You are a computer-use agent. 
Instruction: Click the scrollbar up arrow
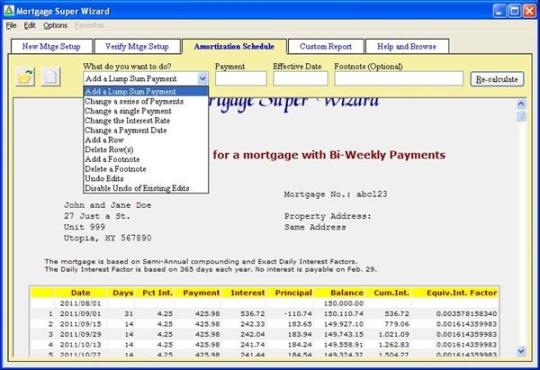coord(521,104)
